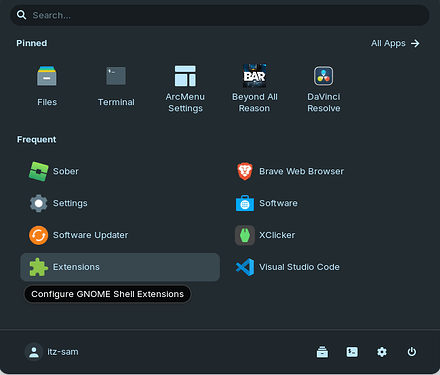Launch XClicker app
The height and width of the screenshot is (375, 440).
[326, 235]
